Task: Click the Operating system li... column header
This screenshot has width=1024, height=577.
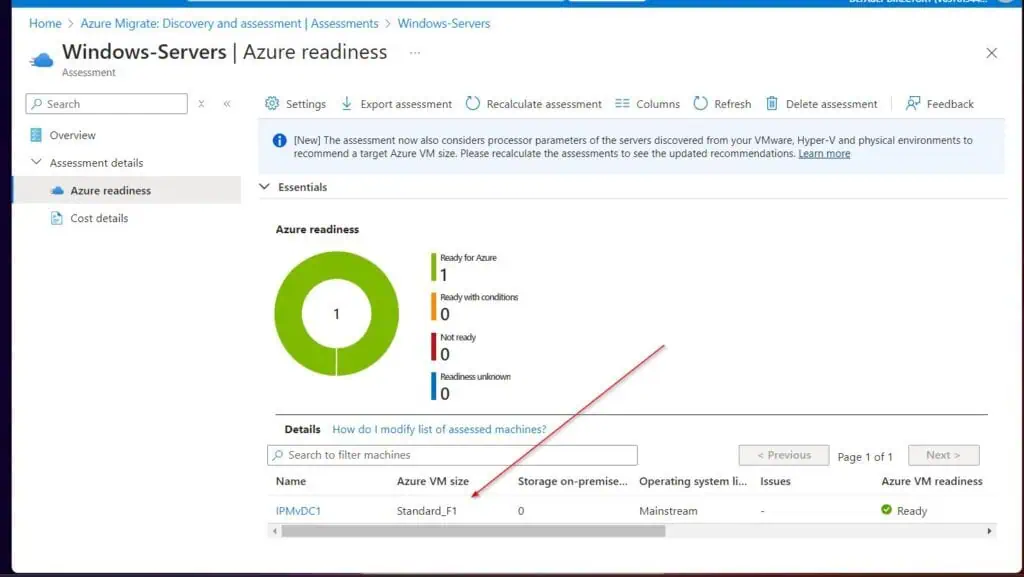Action: (x=693, y=481)
